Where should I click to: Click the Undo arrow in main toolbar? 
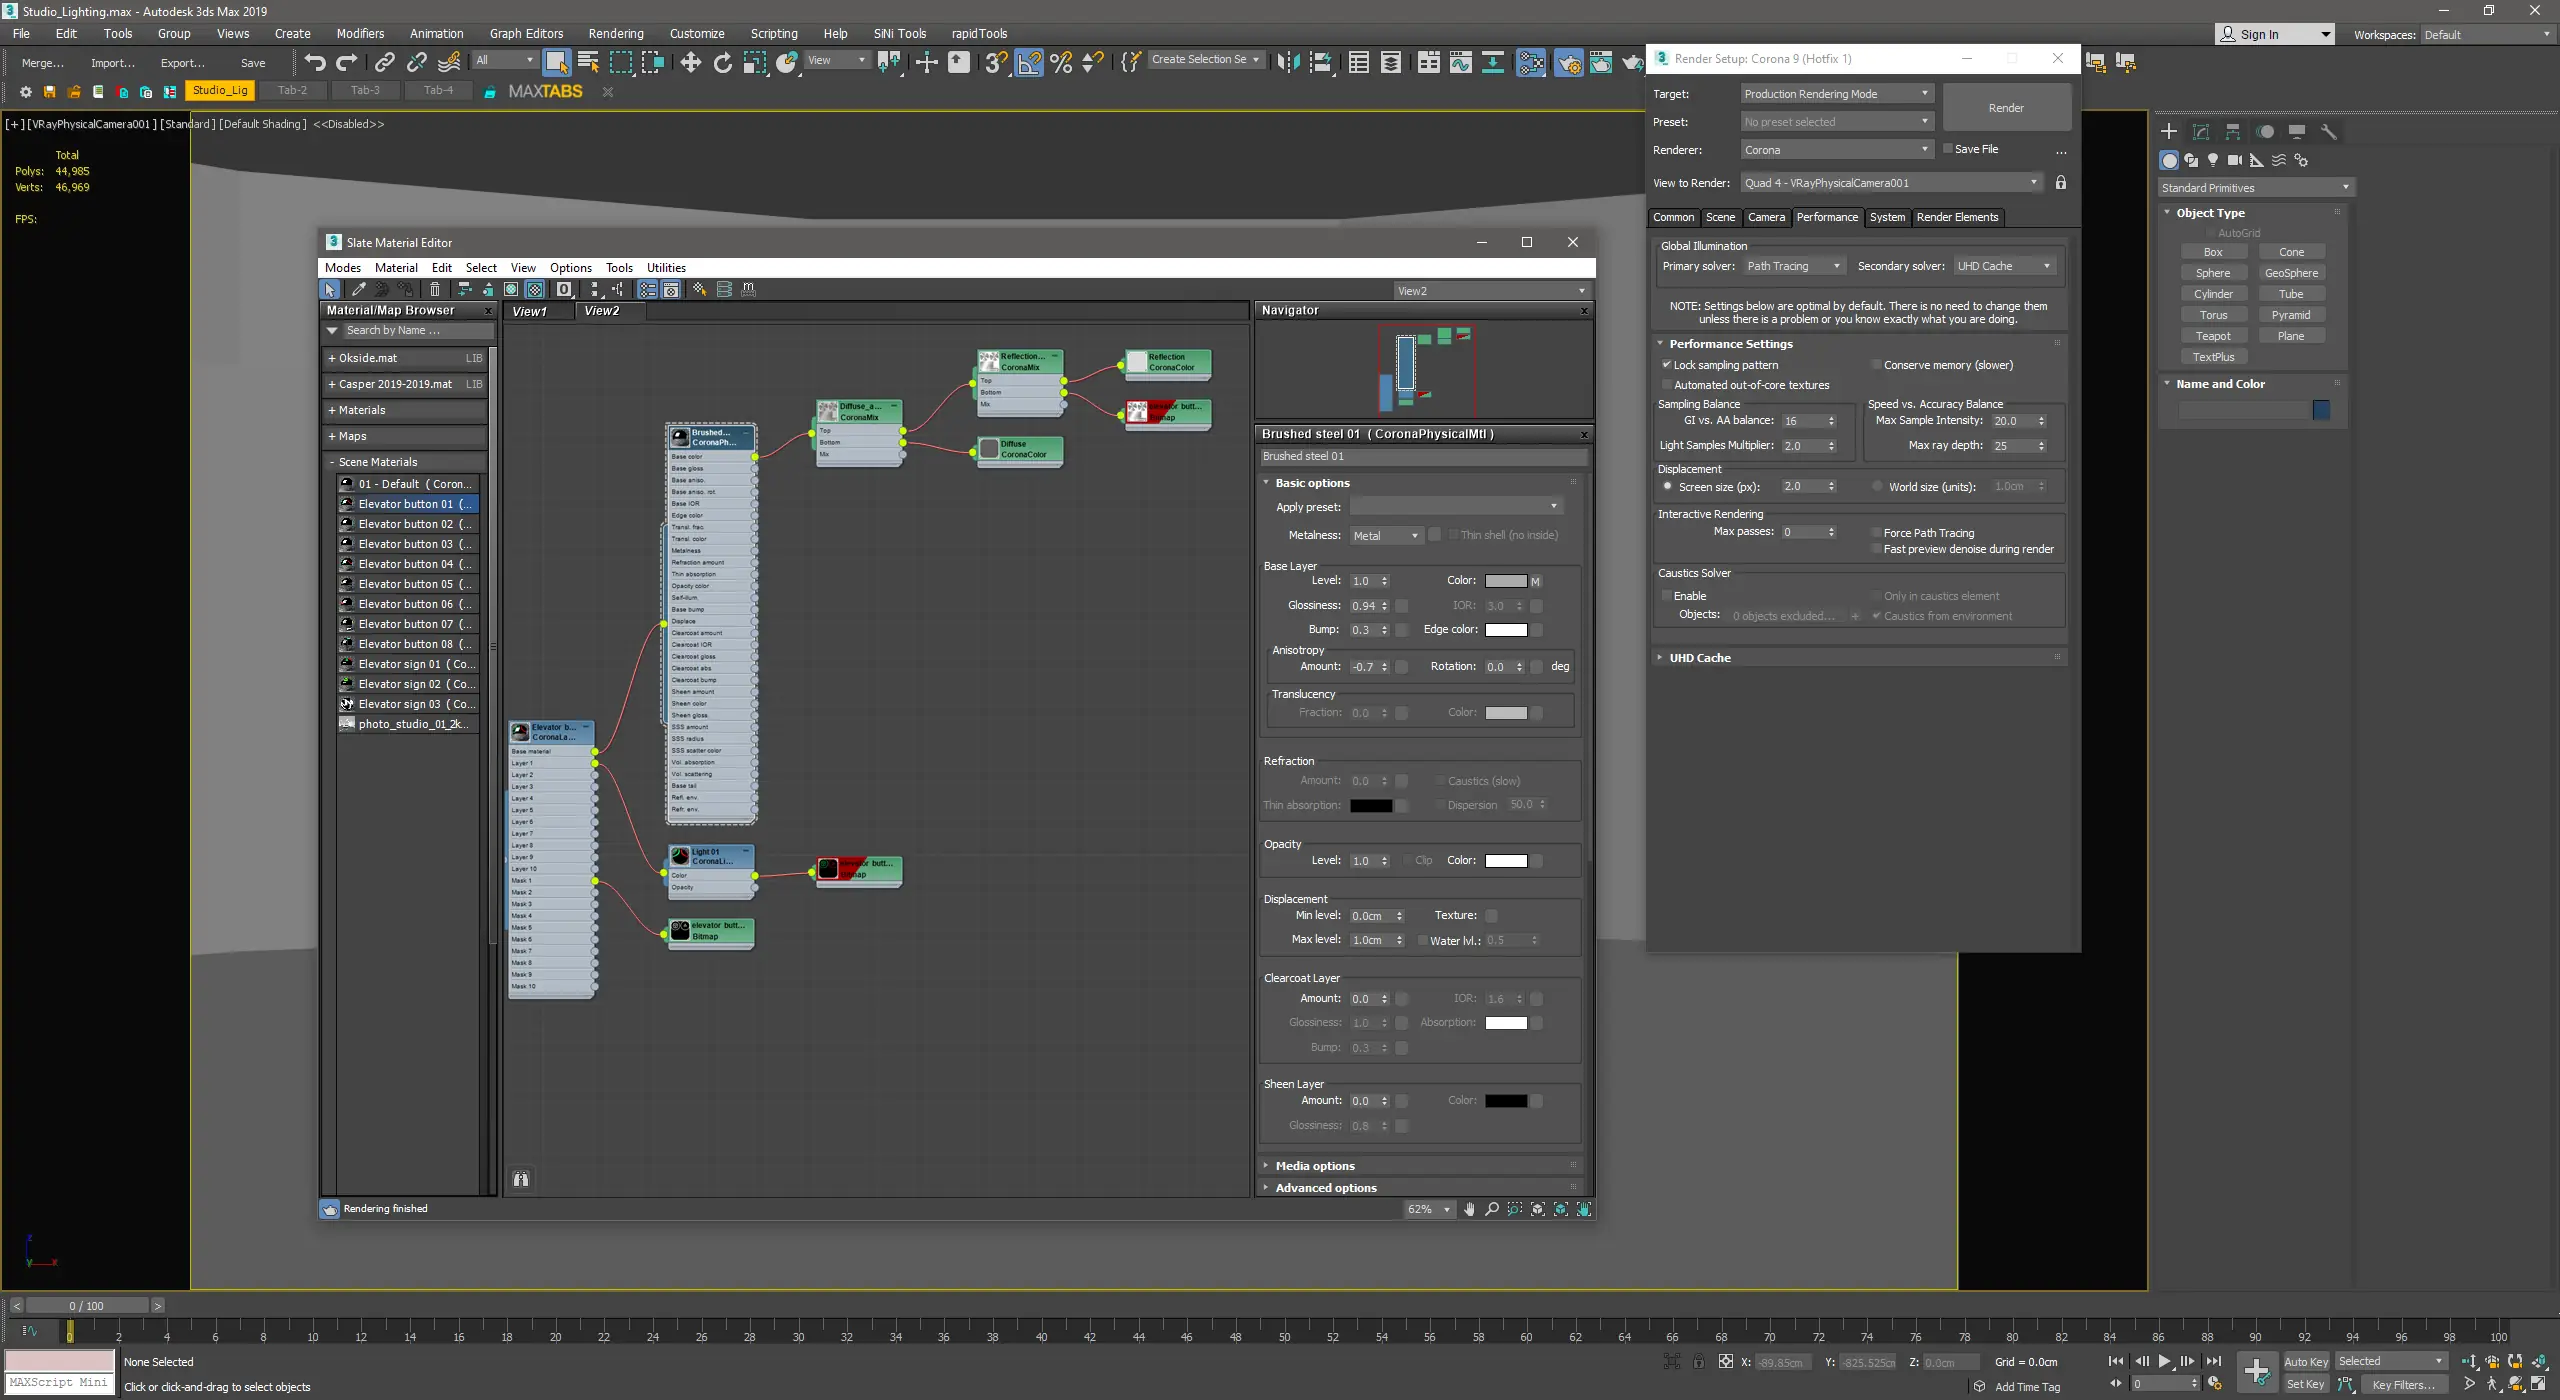[x=315, y=63]
